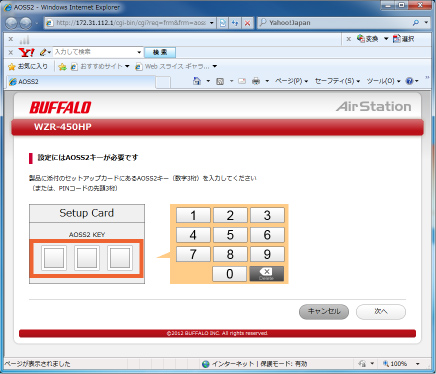The height and width of the screenshot is (374, 436).
Task: Open the dropdown arrow next to 変換
Action: (386, 39)
